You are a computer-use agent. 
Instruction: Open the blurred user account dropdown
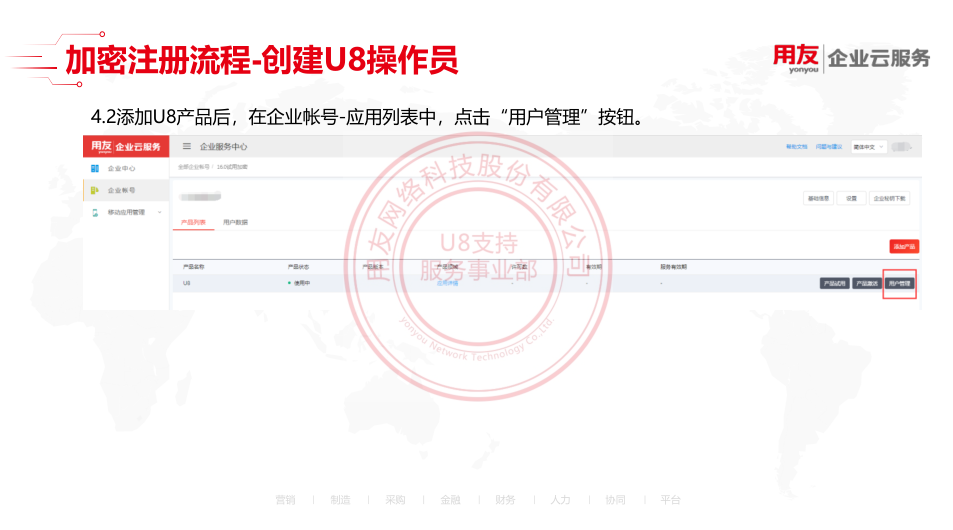[x=902, y=147]
